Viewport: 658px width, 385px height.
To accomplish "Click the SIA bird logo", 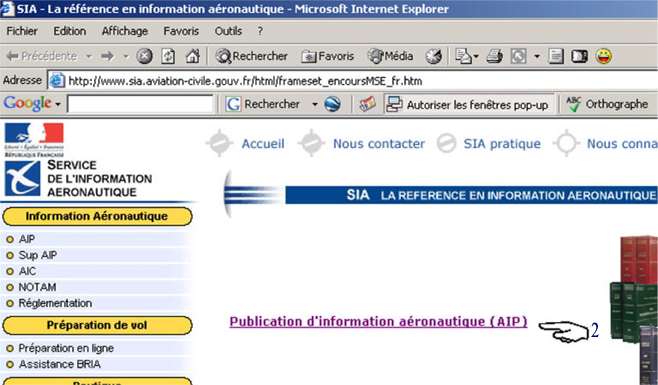I will pyautogui.click(x=22, y=179).
